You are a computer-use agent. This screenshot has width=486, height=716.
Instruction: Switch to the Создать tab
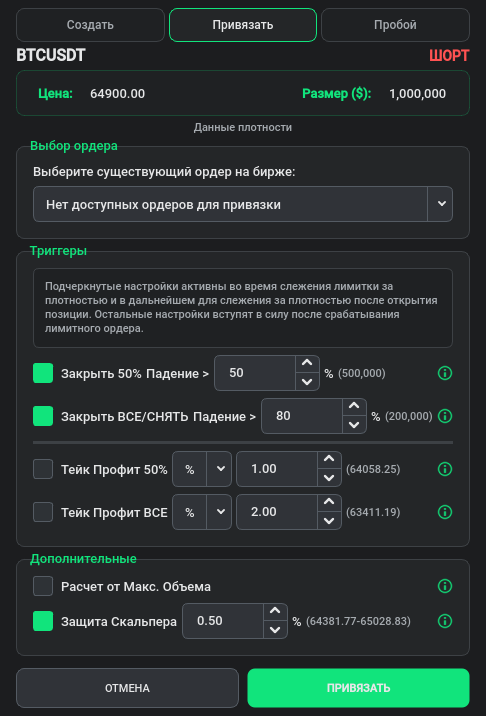(x=90, y=25)
